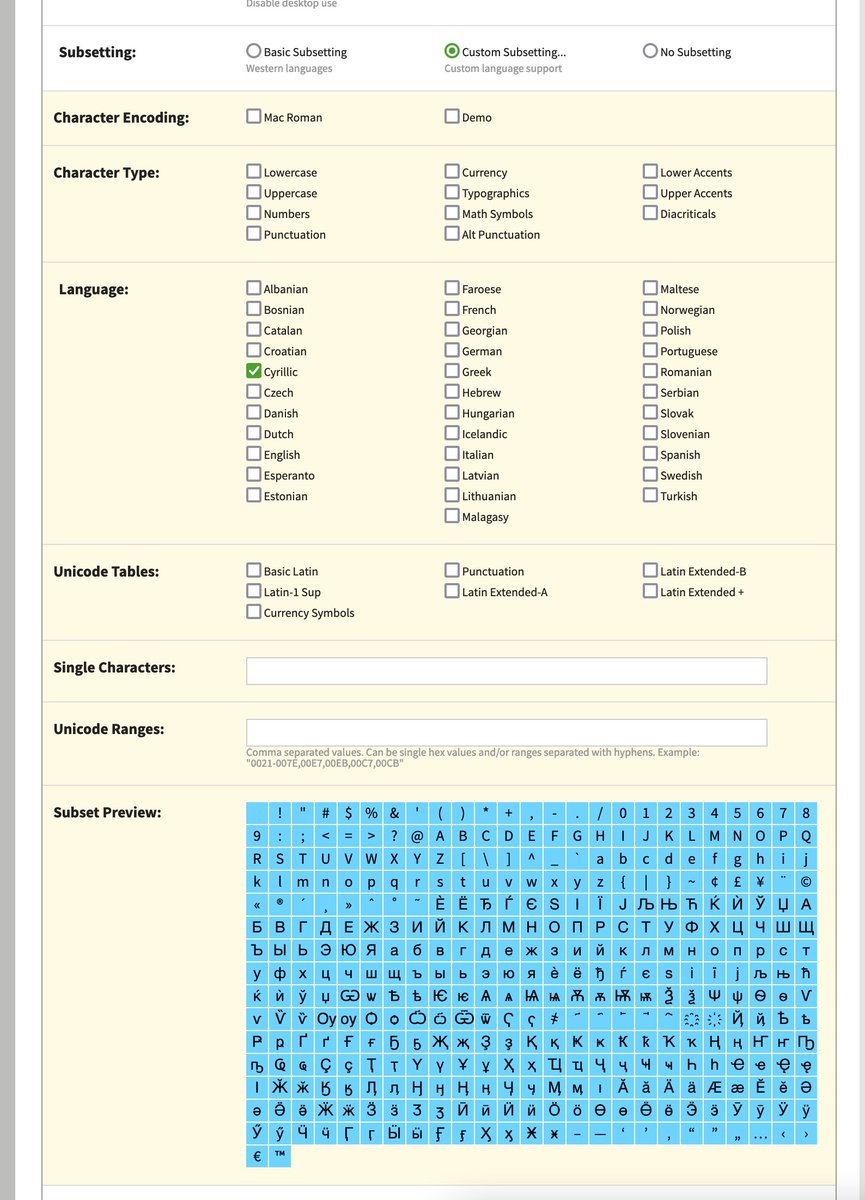Enable the Portuguese language checkbox
Image resolution: width=865 pixels, height=1200 pixels.
[x=651, y=350]
